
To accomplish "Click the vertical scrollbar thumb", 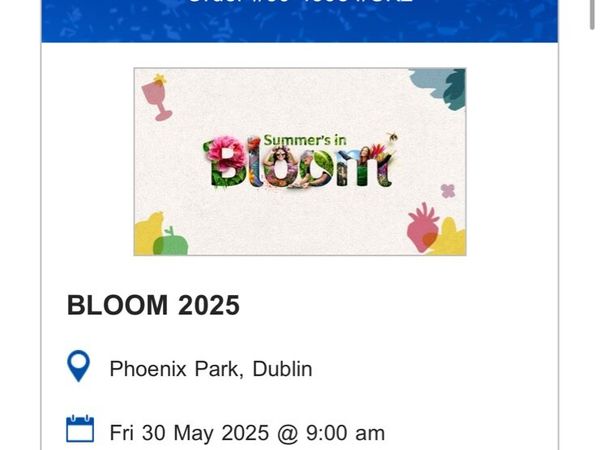I will [592, 15].
